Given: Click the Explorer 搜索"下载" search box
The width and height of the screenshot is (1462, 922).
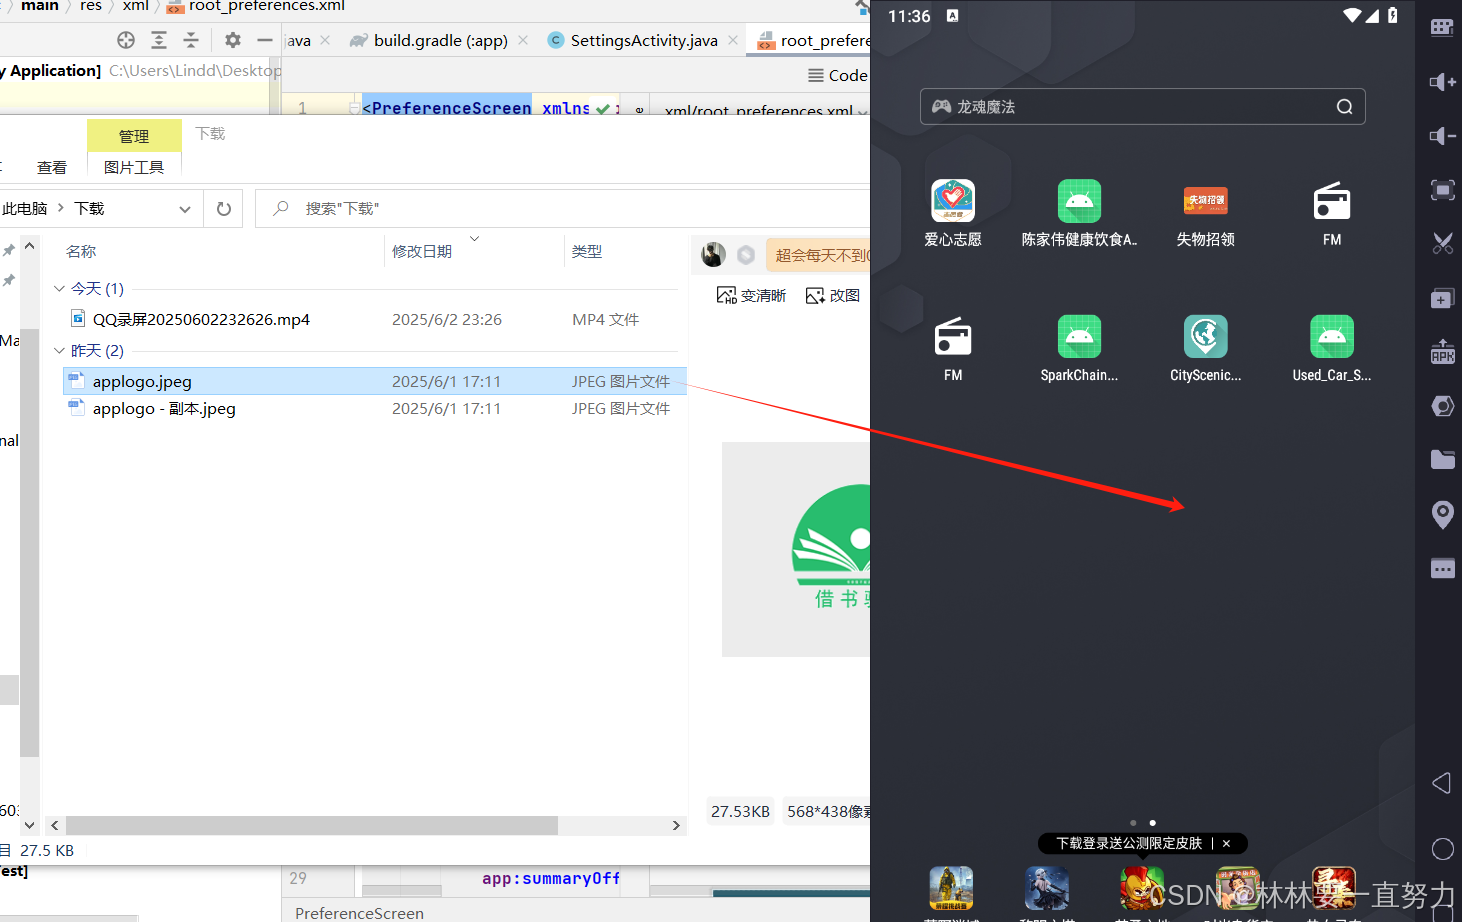Looking at the screenshot, I should click(563, 209).
